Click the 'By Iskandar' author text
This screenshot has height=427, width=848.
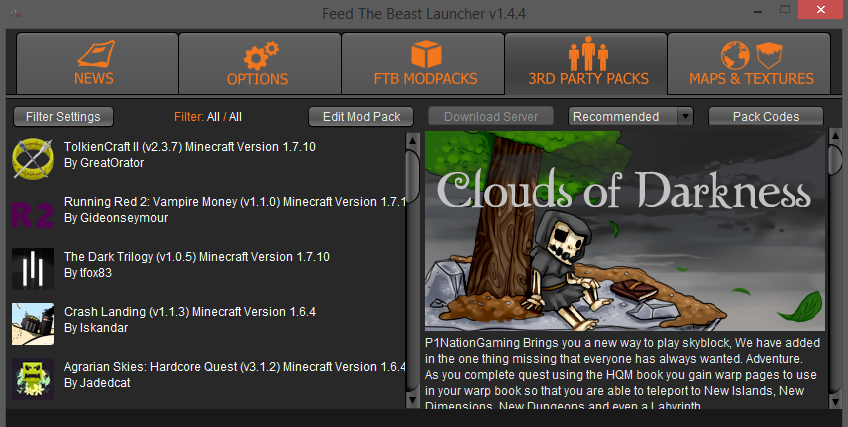pos(96,328)
